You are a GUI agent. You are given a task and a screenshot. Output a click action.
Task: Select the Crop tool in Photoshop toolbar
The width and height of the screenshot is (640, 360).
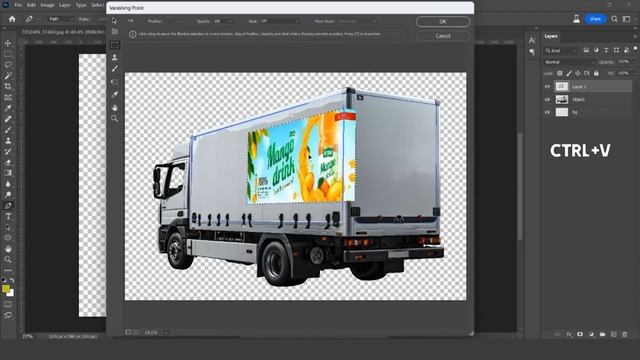pyautogui.click(x=8, y=87)
